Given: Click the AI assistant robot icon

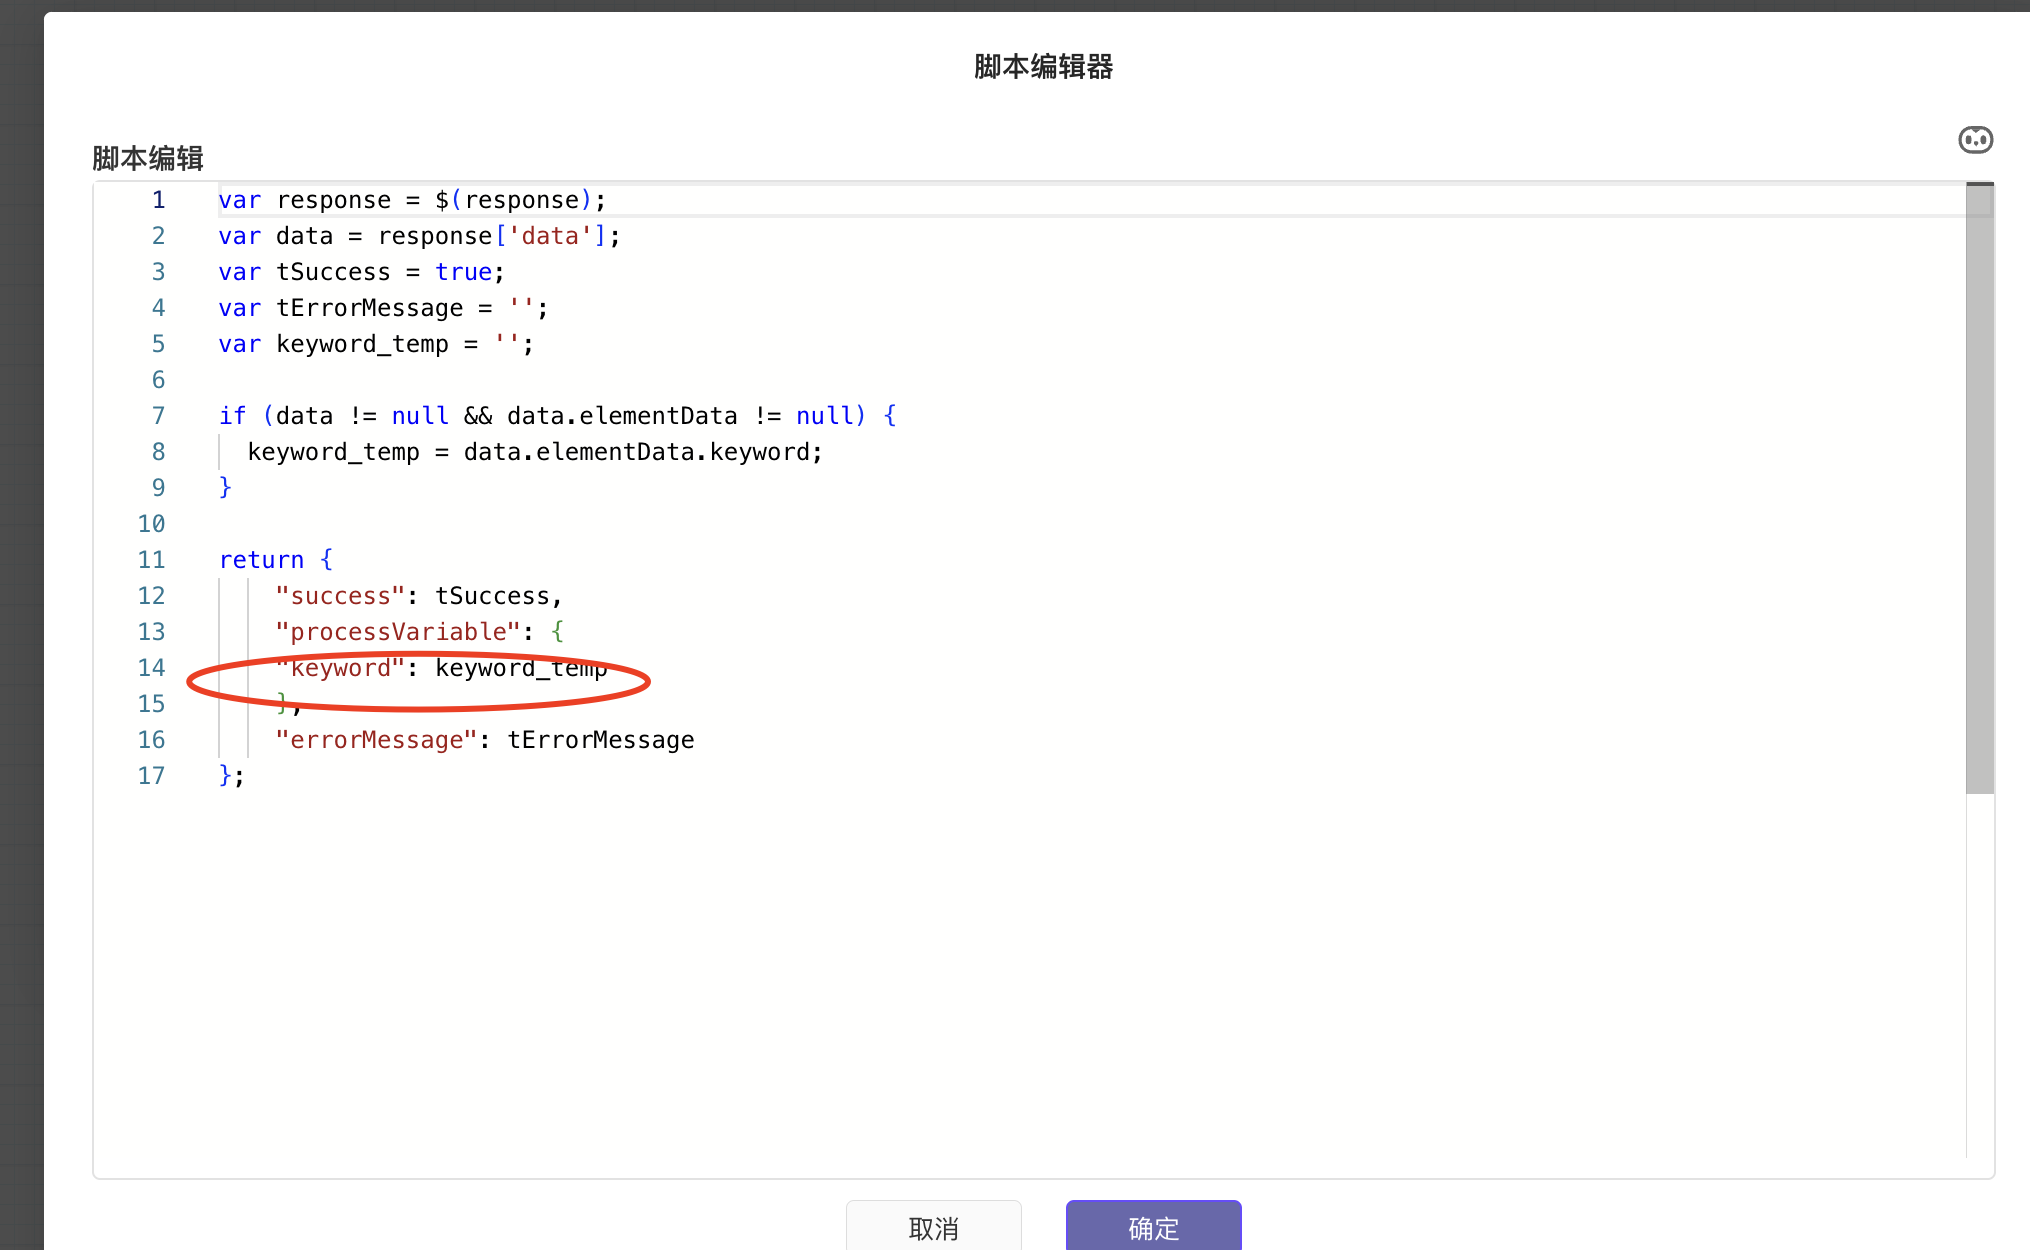Looking at the screenshot, I should tap(1975, 140).
